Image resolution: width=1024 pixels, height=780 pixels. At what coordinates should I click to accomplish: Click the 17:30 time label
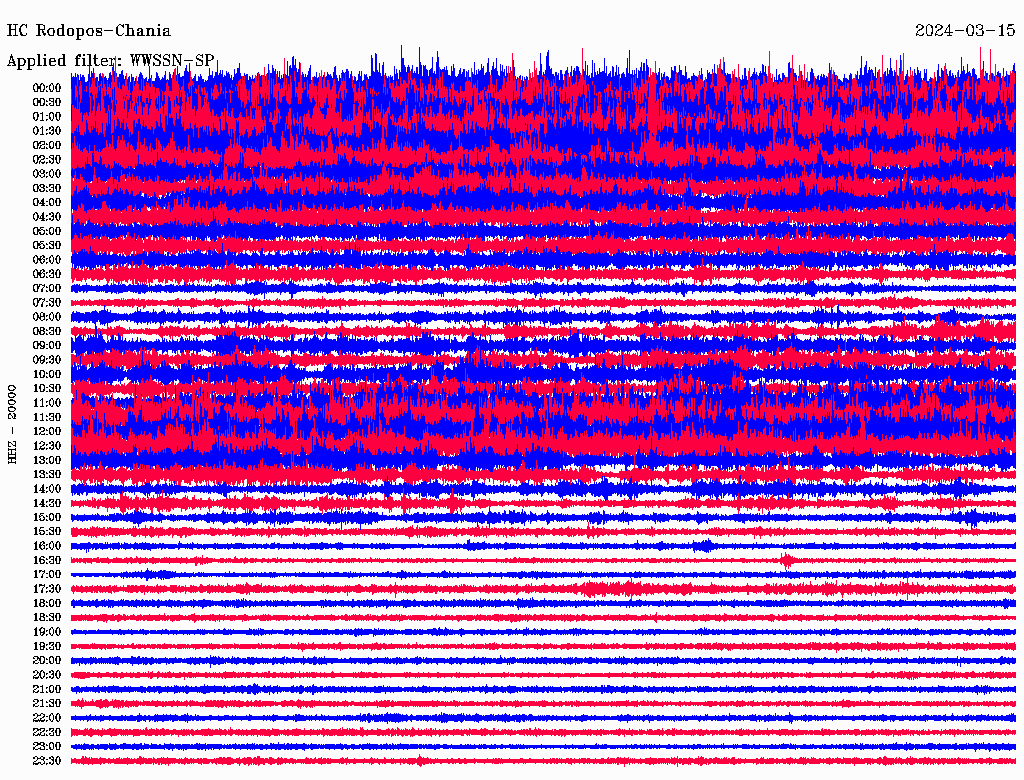tap(47, 589)
